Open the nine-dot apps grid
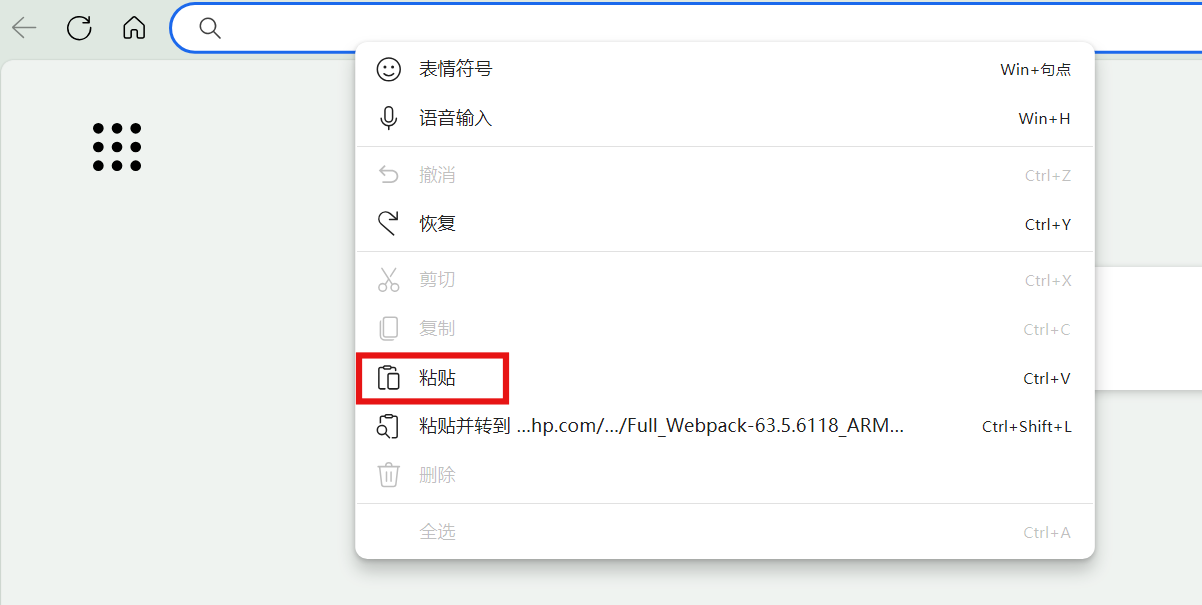Viewport: 1202px width, 605px height. pos(117,147)
